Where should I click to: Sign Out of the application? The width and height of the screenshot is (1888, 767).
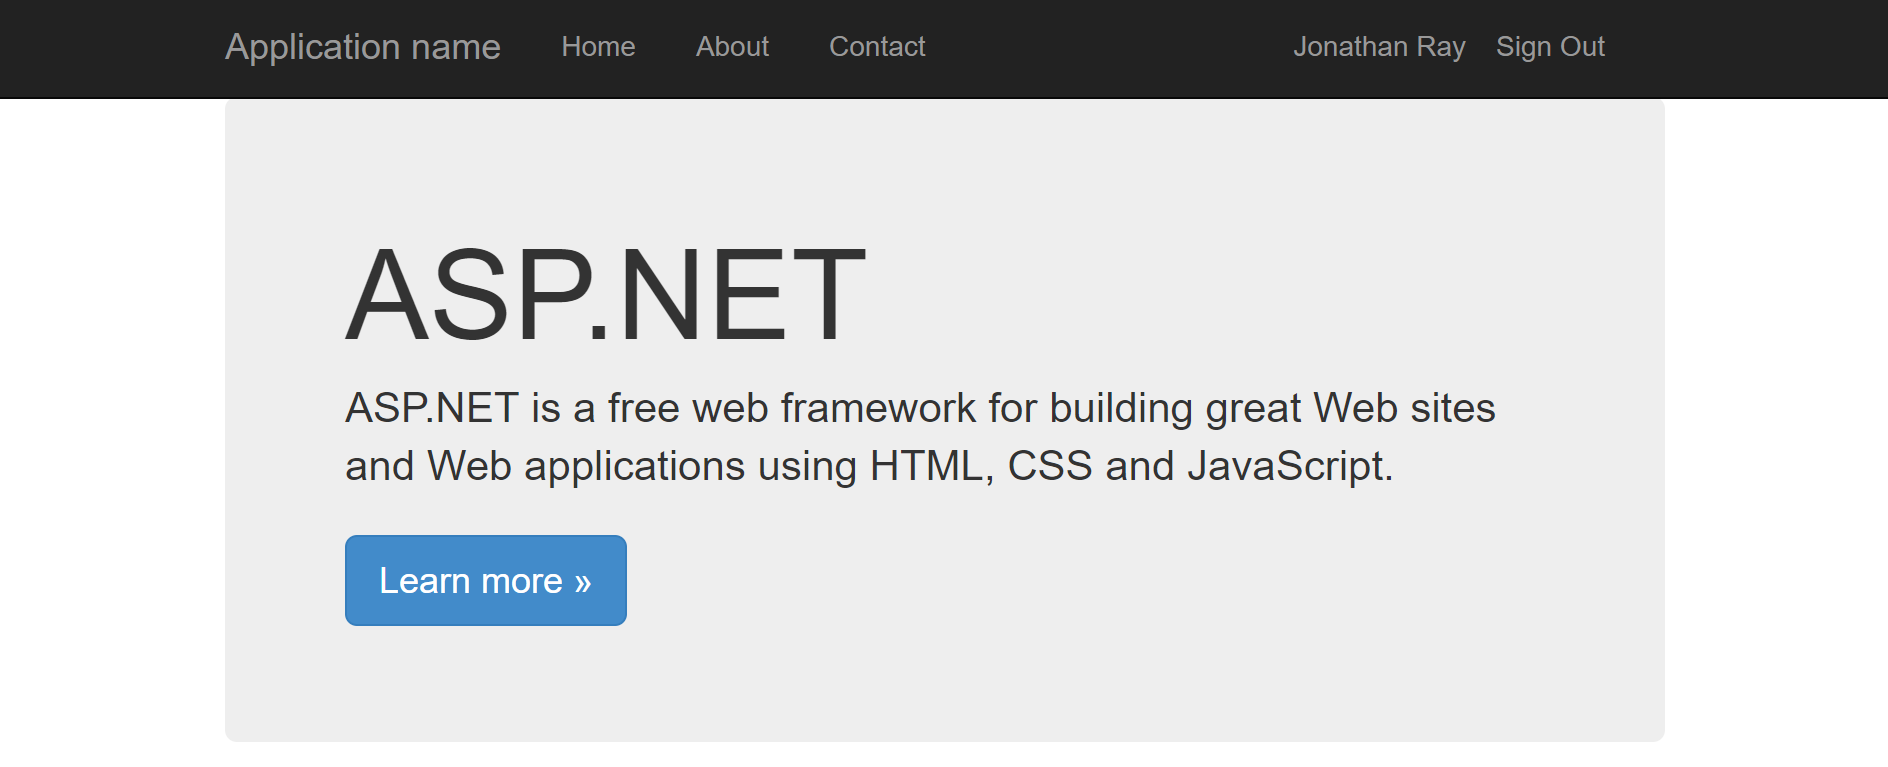pos(1549,47)
